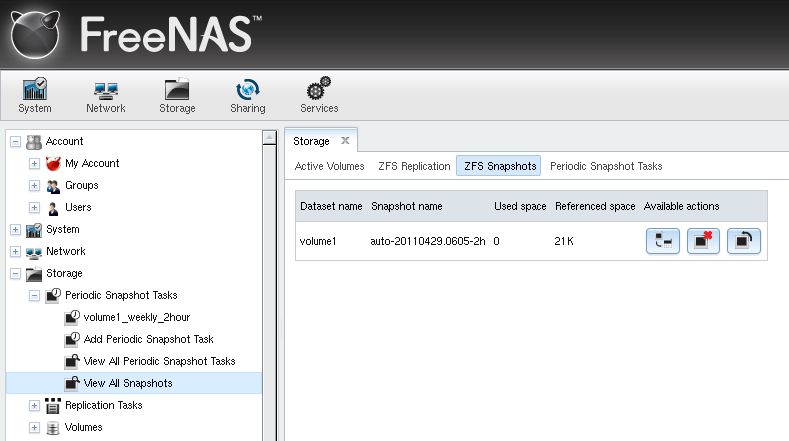Click the FreeNAS logo
Viewport: 789px width, 441px height.
(136, 34)
